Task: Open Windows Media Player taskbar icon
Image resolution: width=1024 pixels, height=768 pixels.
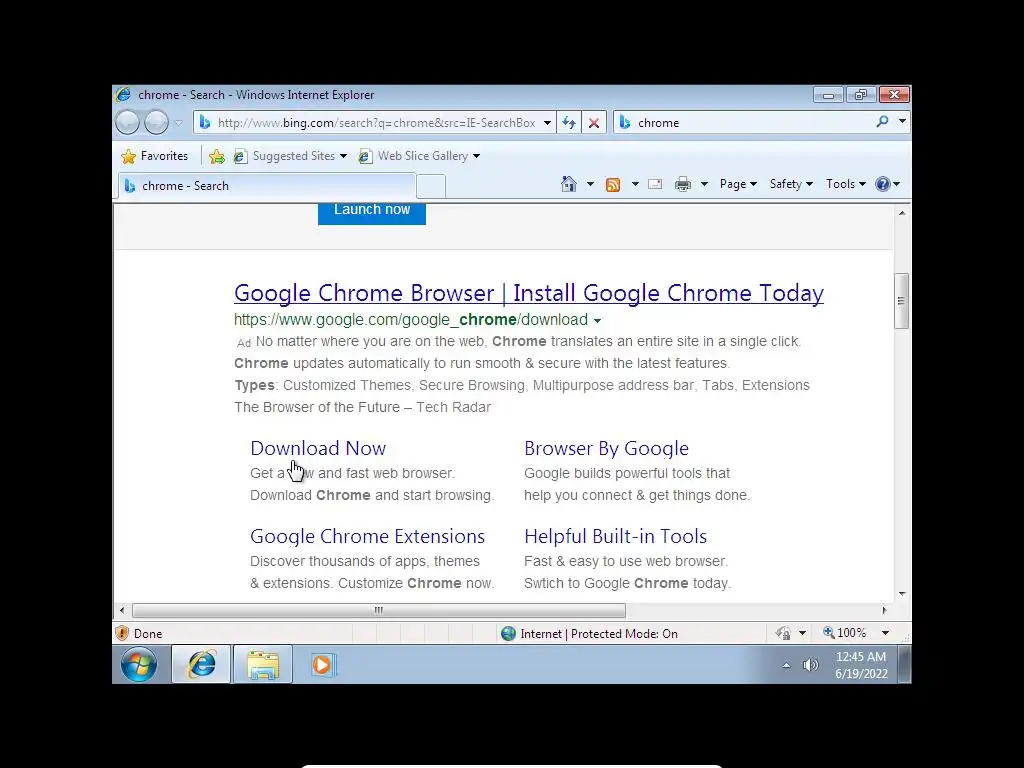Action: point(323,665)
